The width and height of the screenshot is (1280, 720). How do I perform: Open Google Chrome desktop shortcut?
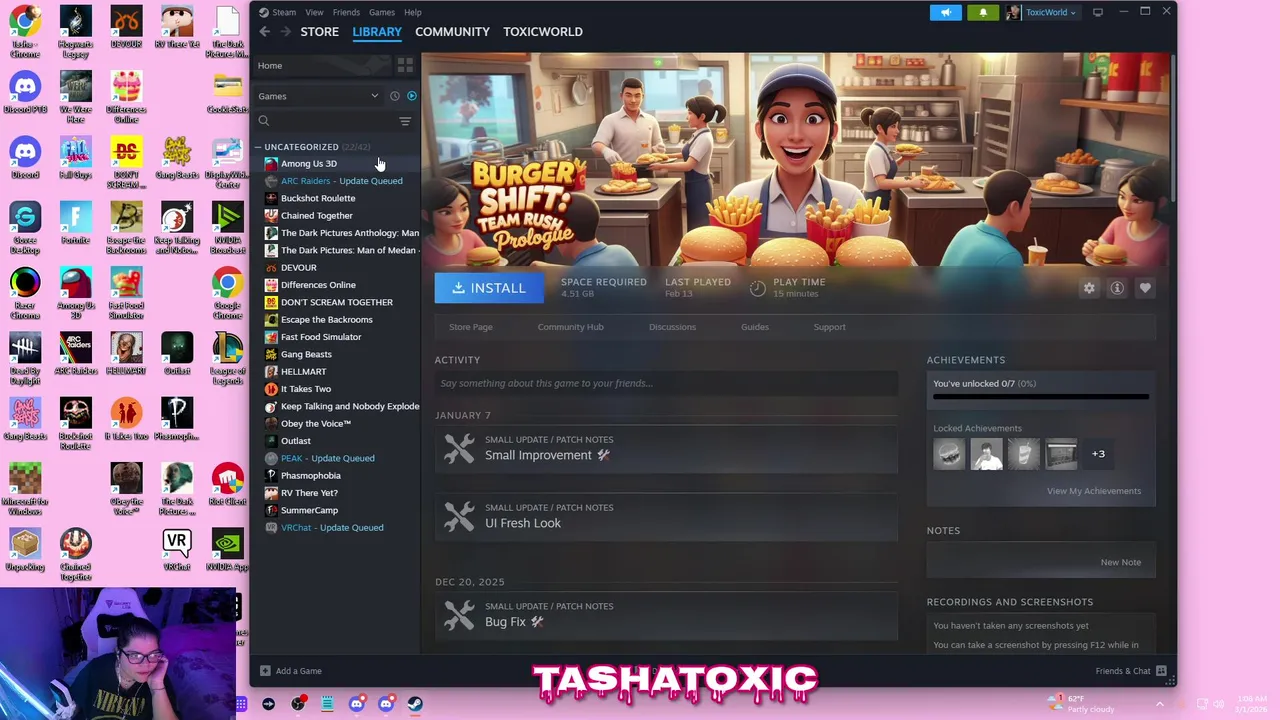tap(227, 289)
